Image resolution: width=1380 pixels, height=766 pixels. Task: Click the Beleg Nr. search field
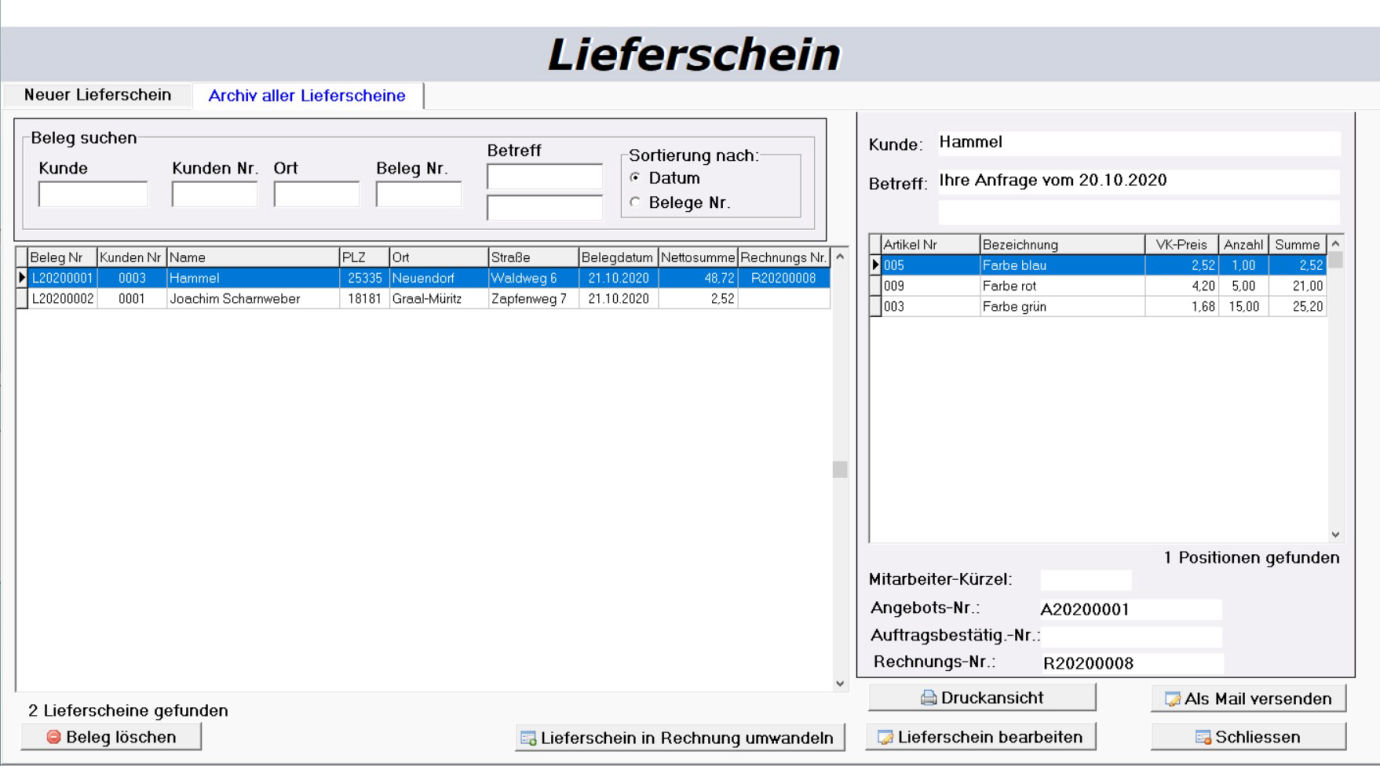[x=418, y=194]
